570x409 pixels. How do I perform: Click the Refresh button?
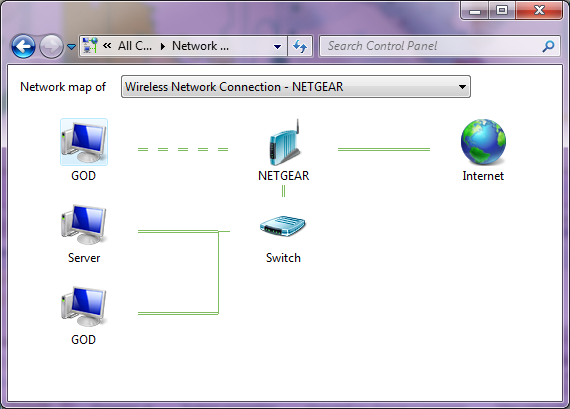tap(300, 46)
